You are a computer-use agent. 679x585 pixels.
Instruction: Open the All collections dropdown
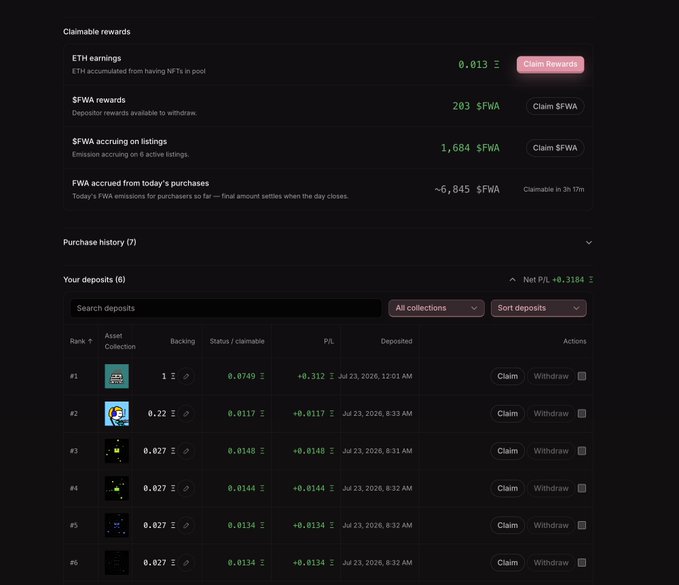click(x=436, y=308)
